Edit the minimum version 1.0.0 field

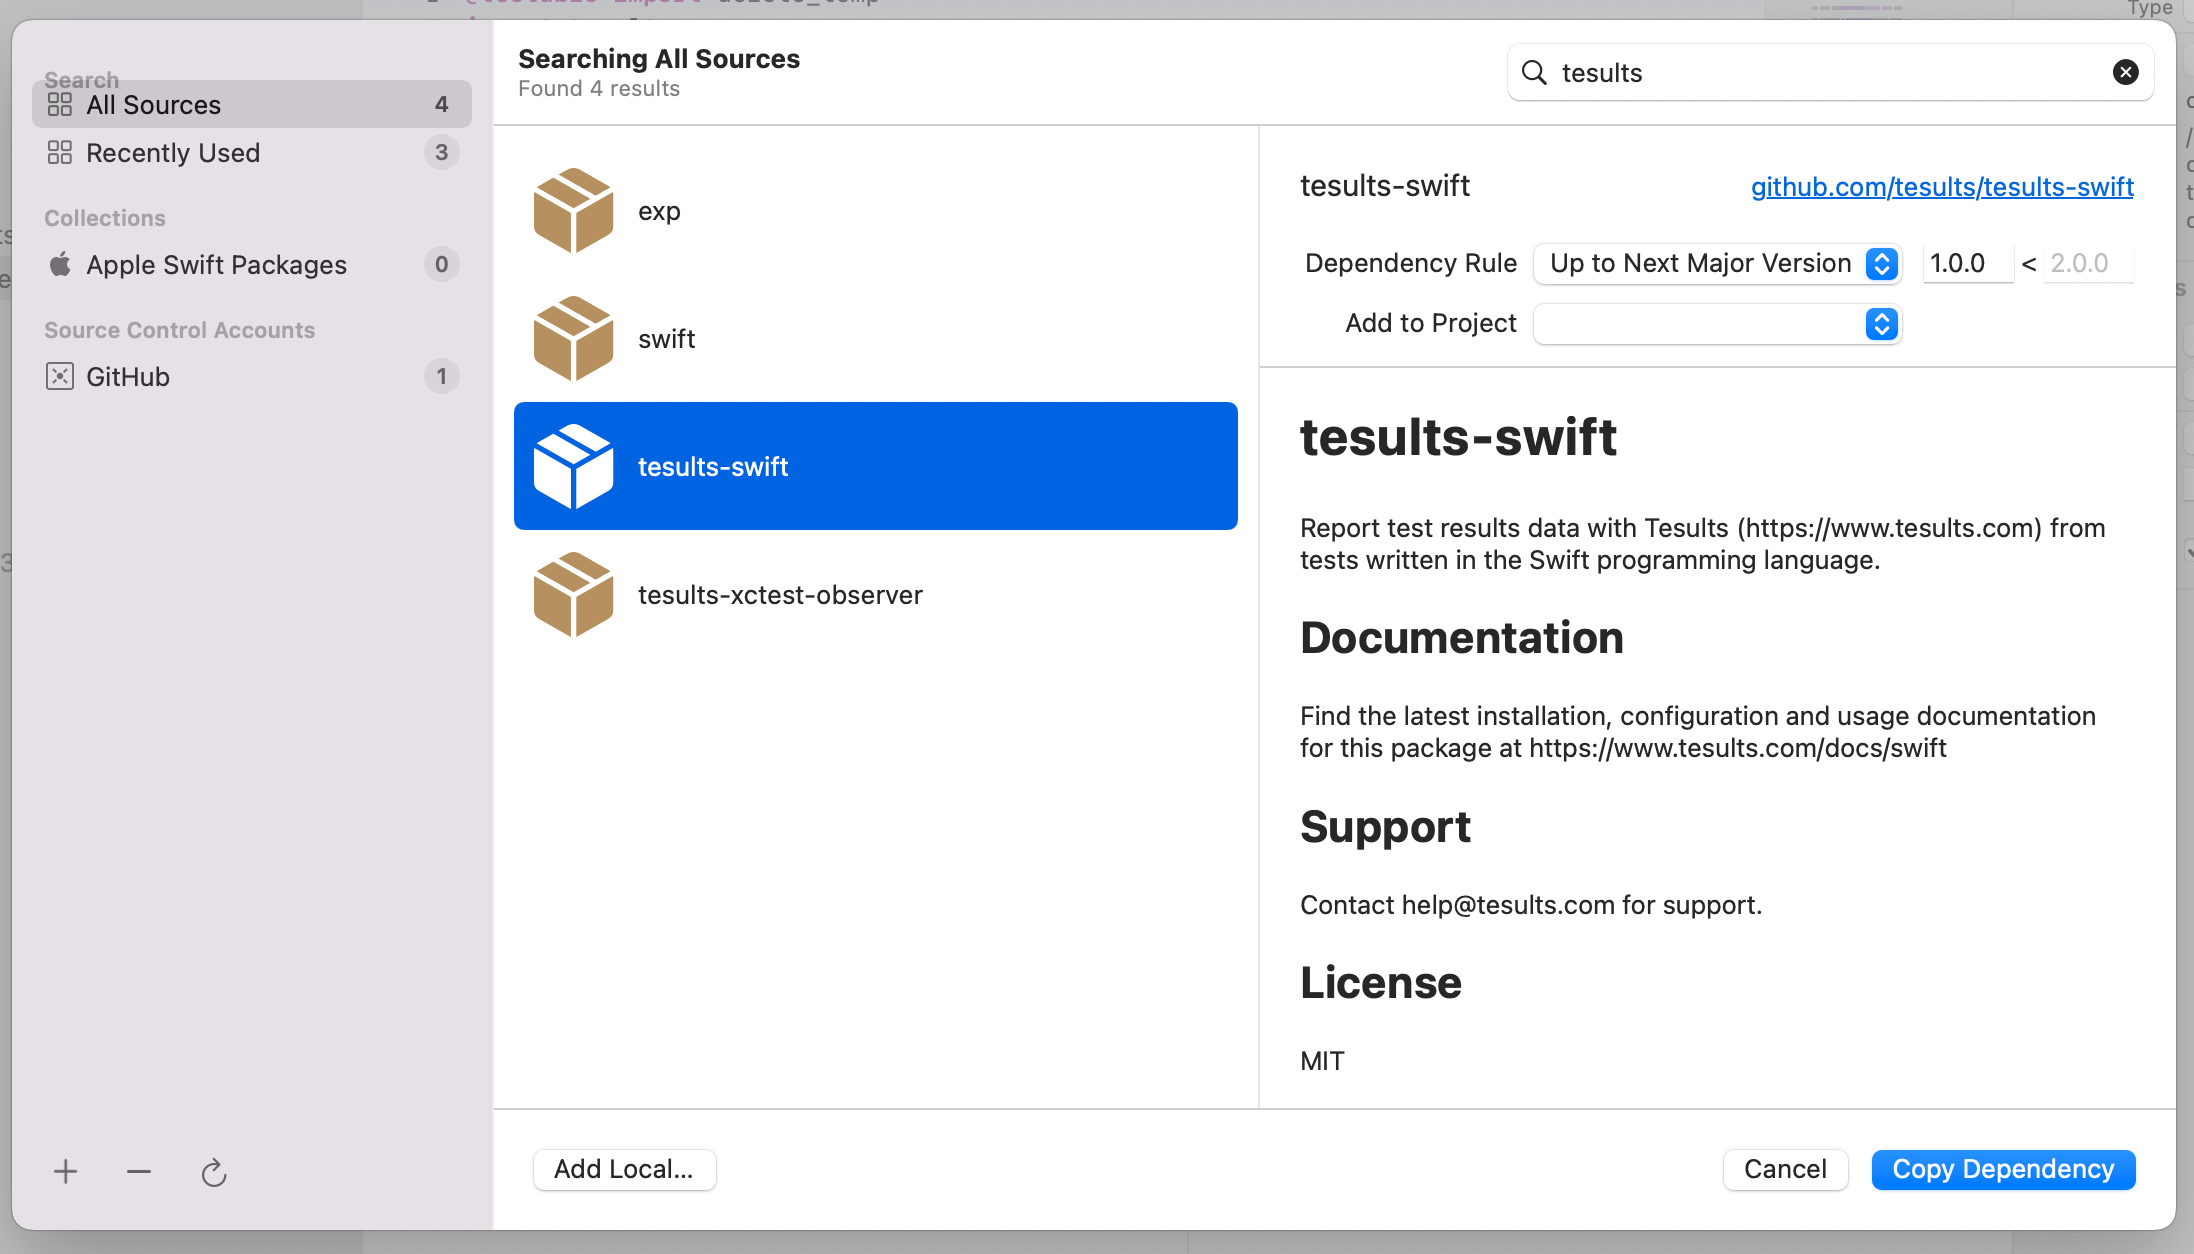1968,263
